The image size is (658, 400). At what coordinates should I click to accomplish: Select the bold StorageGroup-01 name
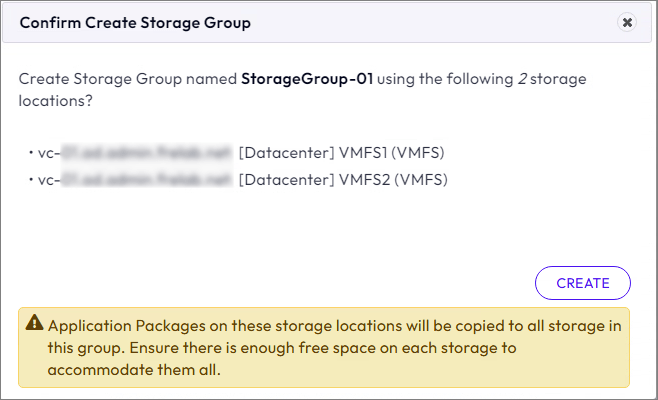tap(307, 78)
